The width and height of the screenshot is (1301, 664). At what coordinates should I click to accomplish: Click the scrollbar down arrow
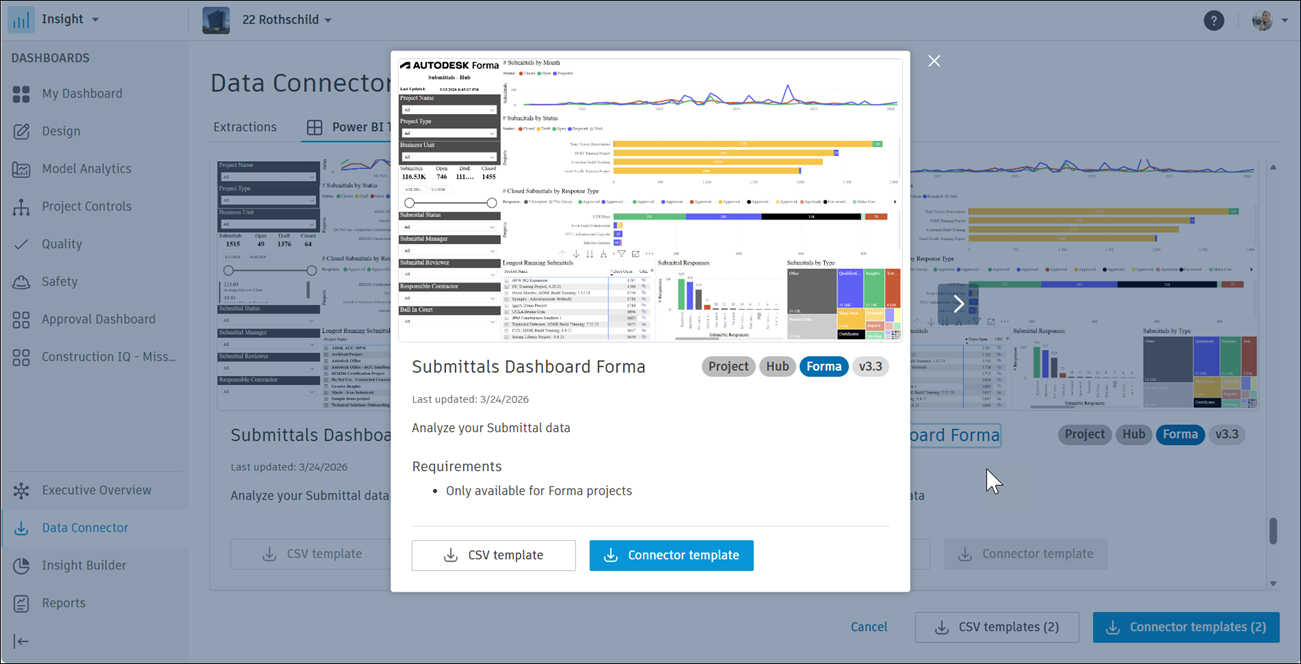[1273, 584]
